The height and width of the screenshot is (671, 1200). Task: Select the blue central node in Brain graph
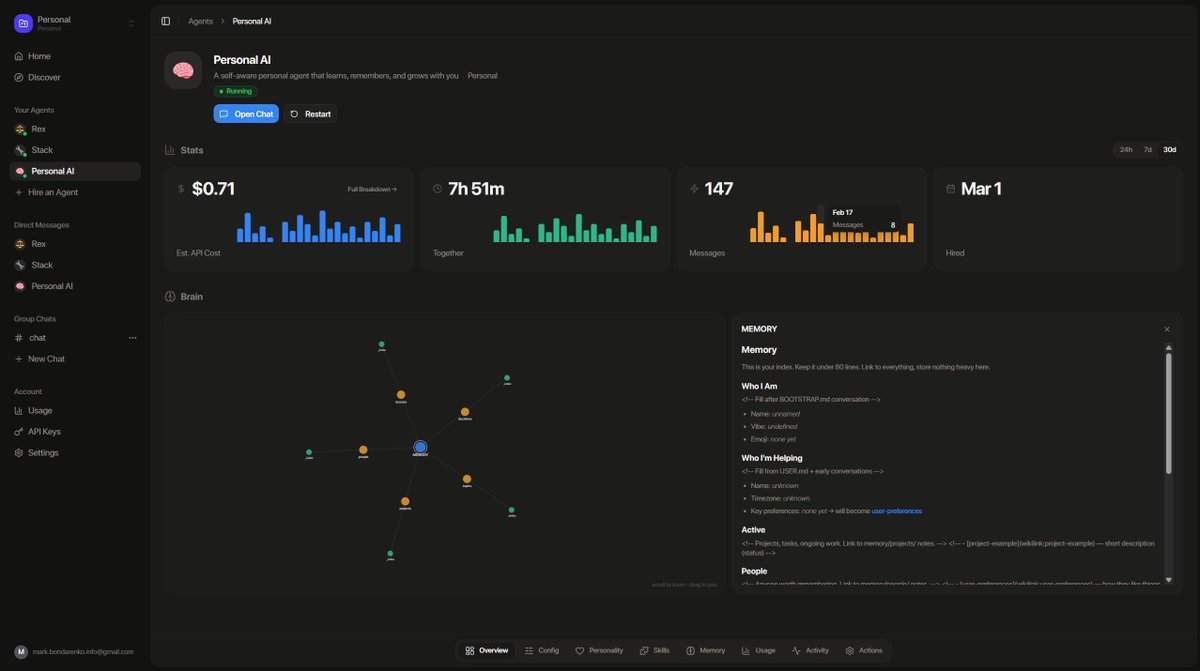point(420,447)
